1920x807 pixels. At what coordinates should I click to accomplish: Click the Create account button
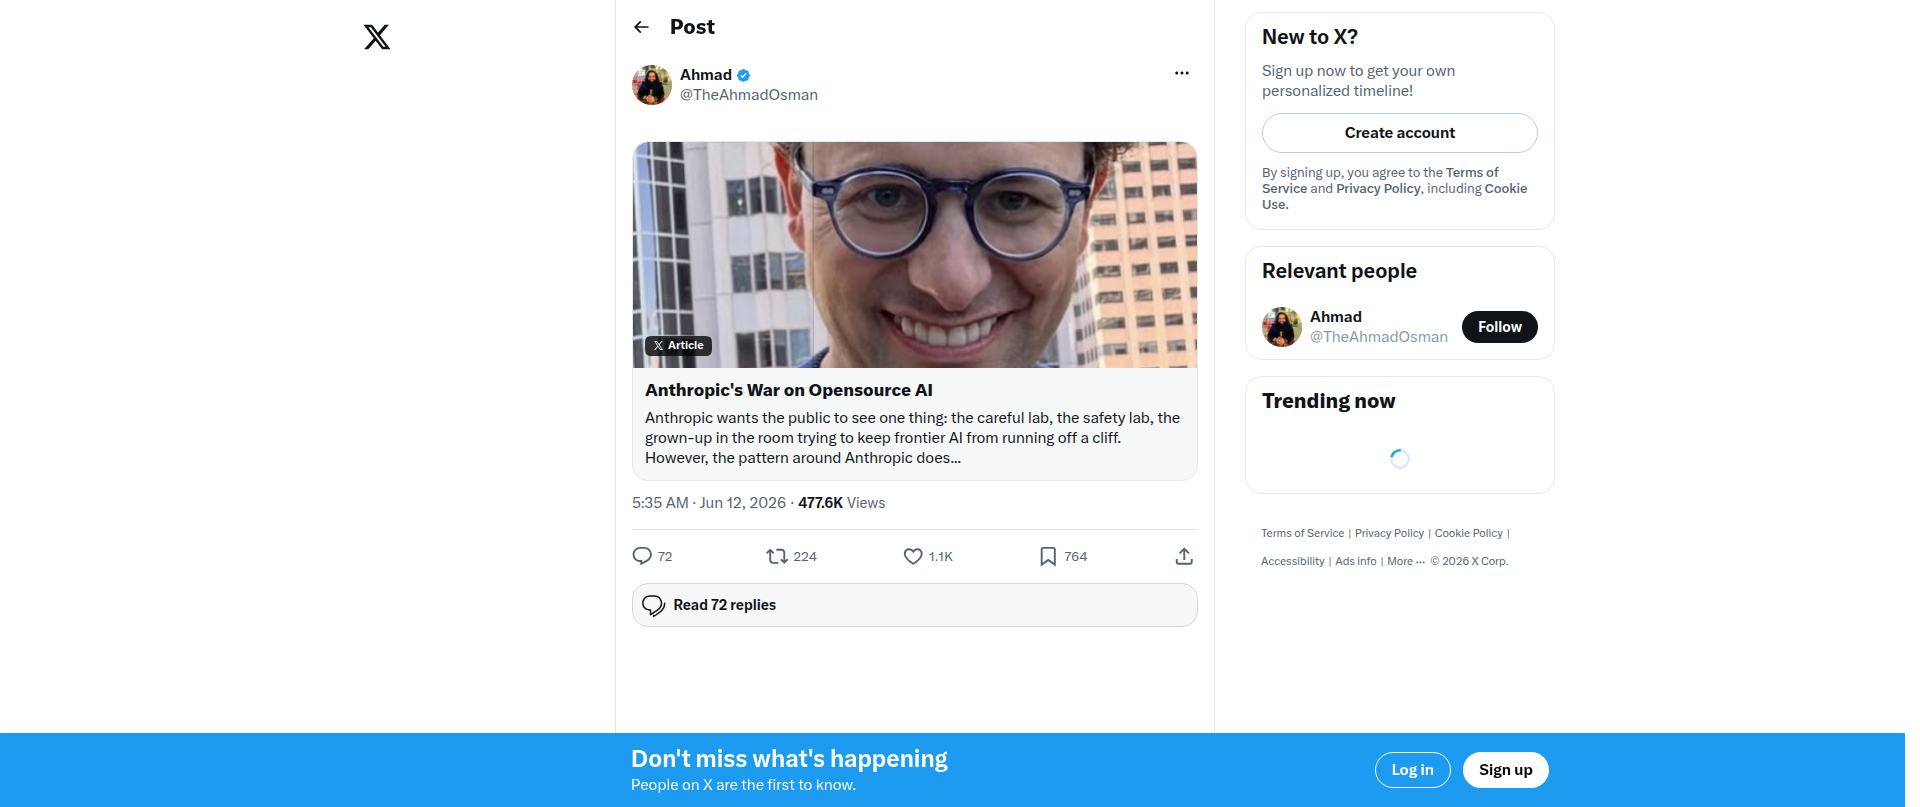click(1399, 133)
